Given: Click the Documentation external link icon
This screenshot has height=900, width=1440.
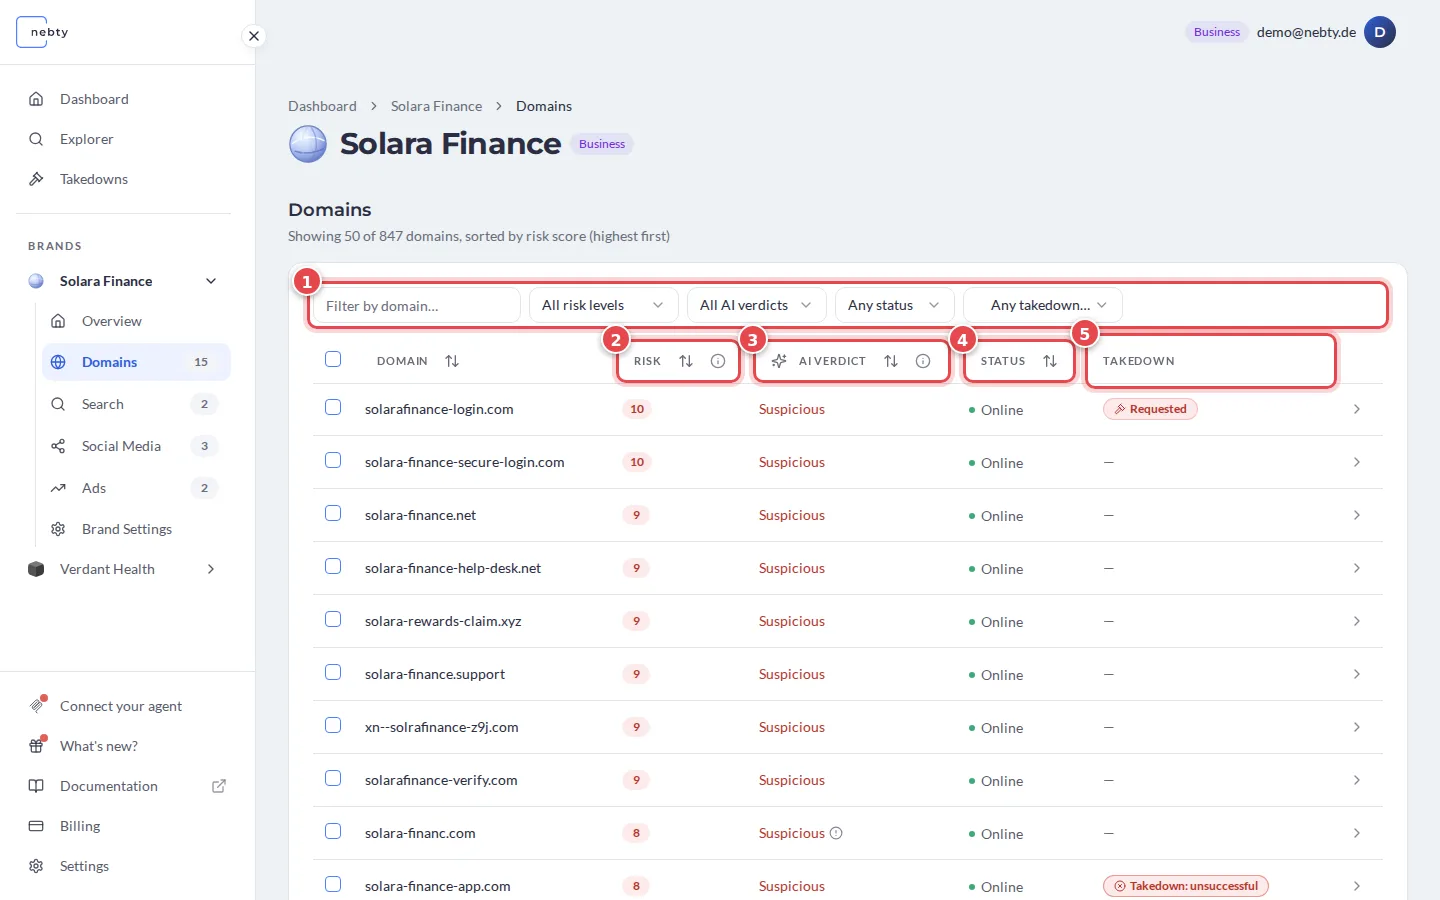Looking at the screenshot, I should click(x=219, y=786).
